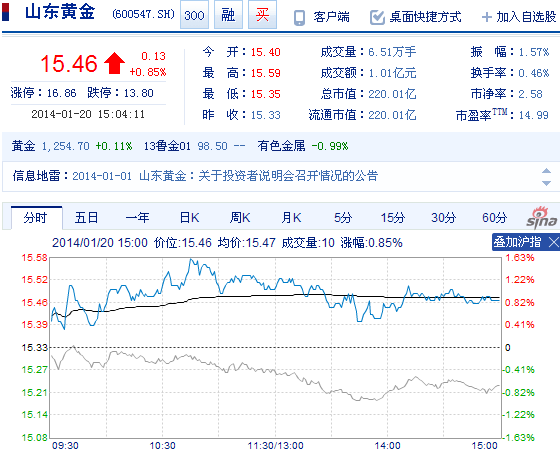Switch to the 30分 thirty-minute tab
560x452 pixels.
[x=444, y=218]
